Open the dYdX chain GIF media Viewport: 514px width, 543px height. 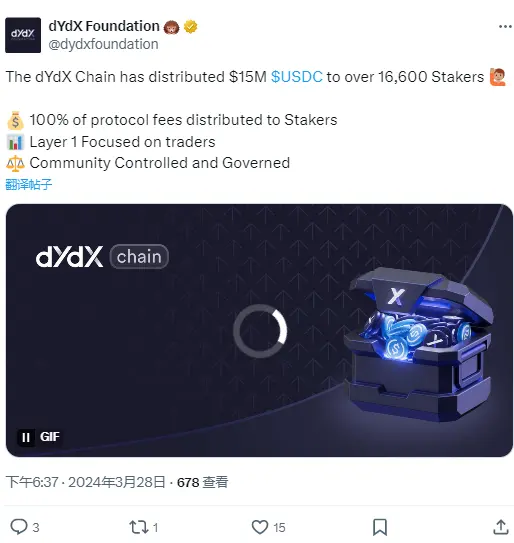259,330
